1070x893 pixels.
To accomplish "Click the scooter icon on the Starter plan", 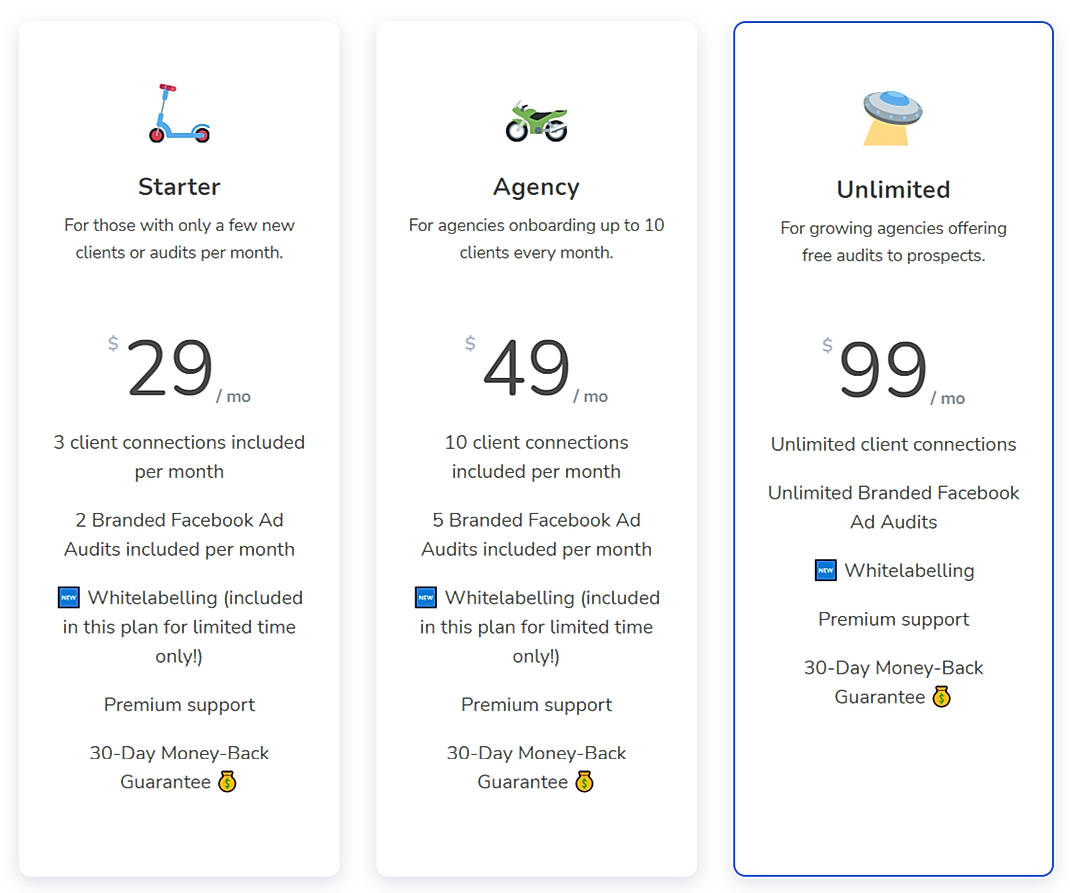I will tap(178, 110).
